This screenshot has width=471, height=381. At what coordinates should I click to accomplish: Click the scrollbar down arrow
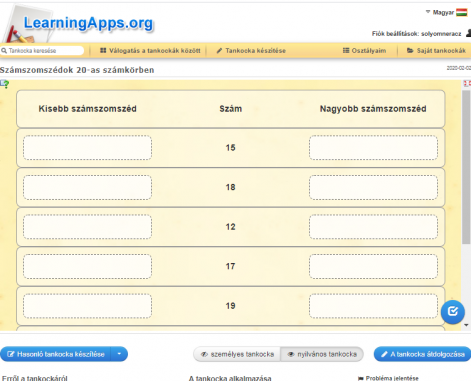[466, 325]
